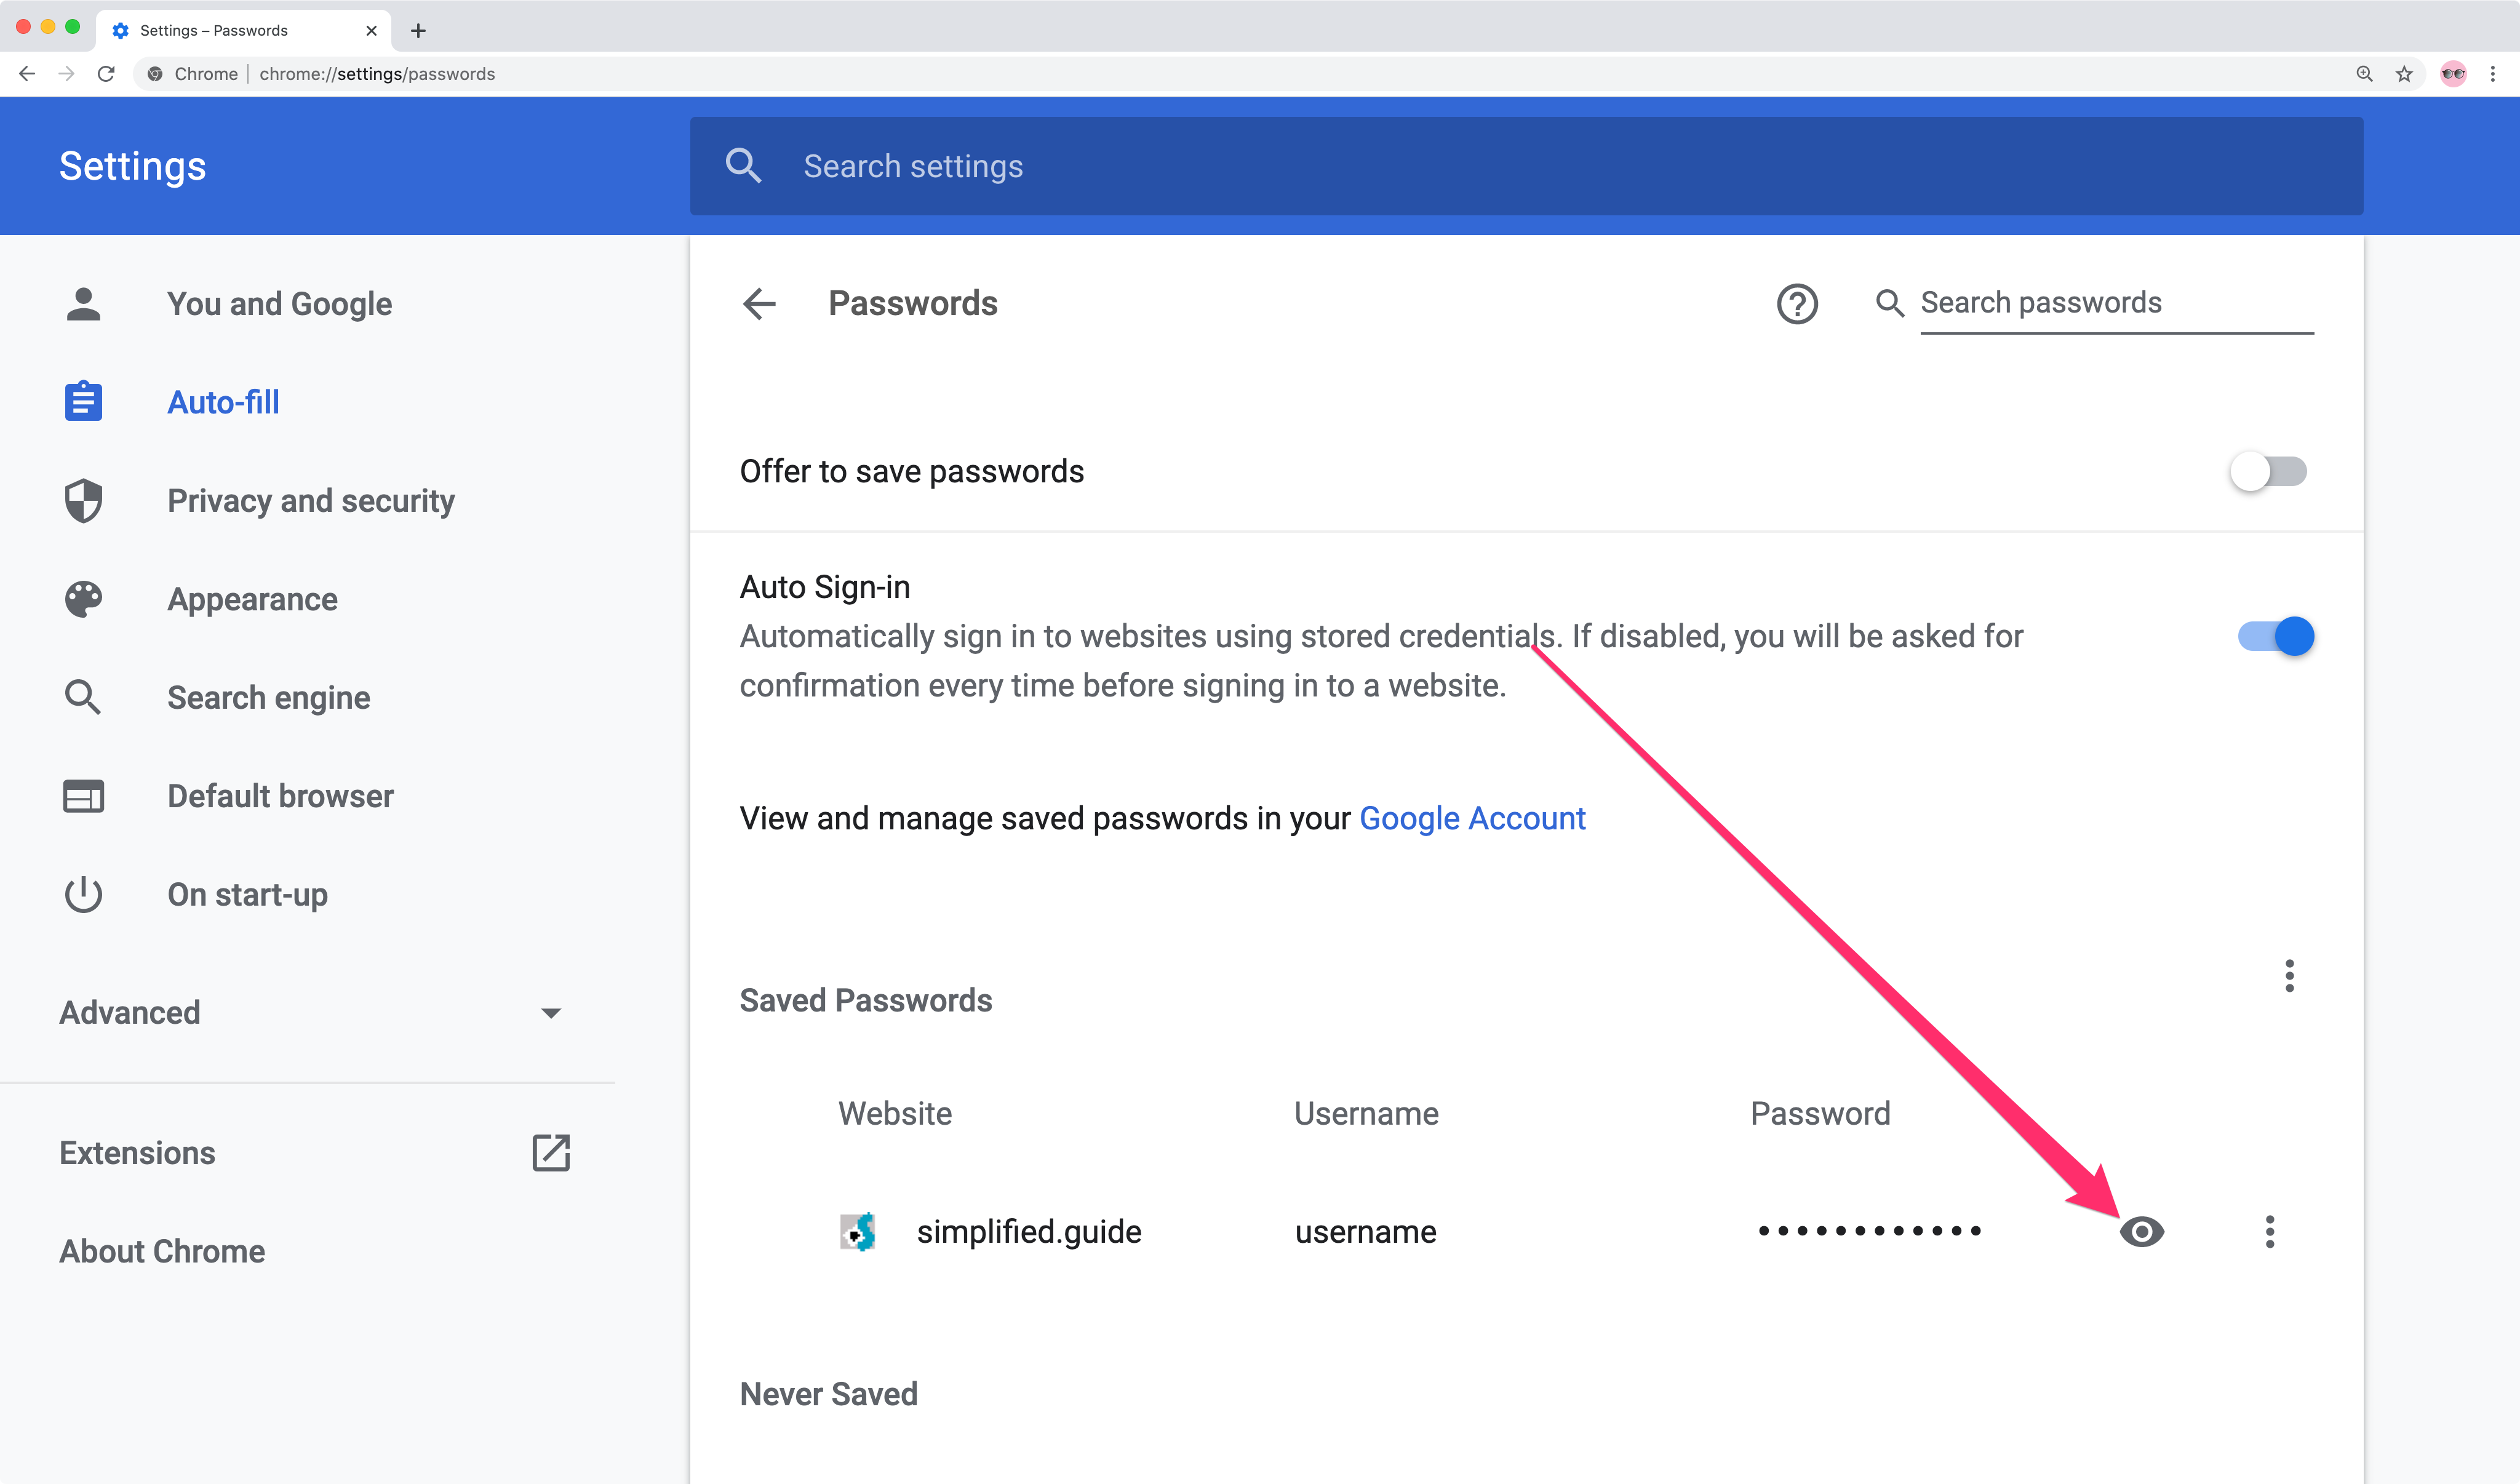Click the username cell for simplified.guide
This screenshot has height=1484, width=2520.
pos(1365,1232)
